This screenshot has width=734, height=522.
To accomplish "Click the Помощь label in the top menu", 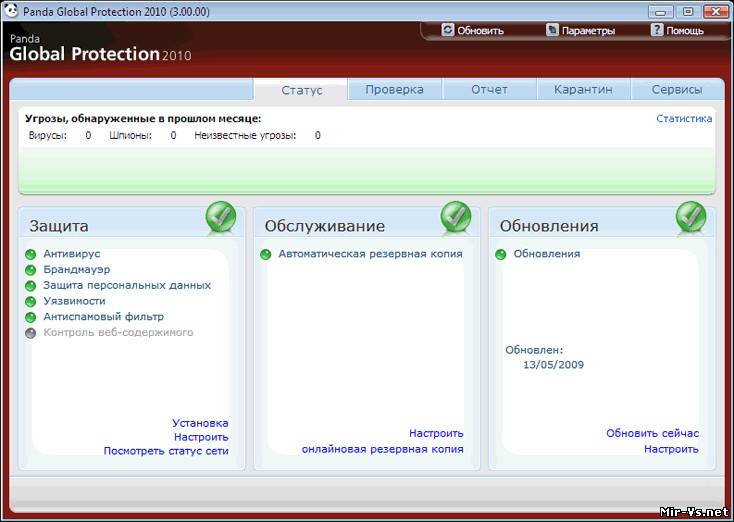I will (685, 31).
